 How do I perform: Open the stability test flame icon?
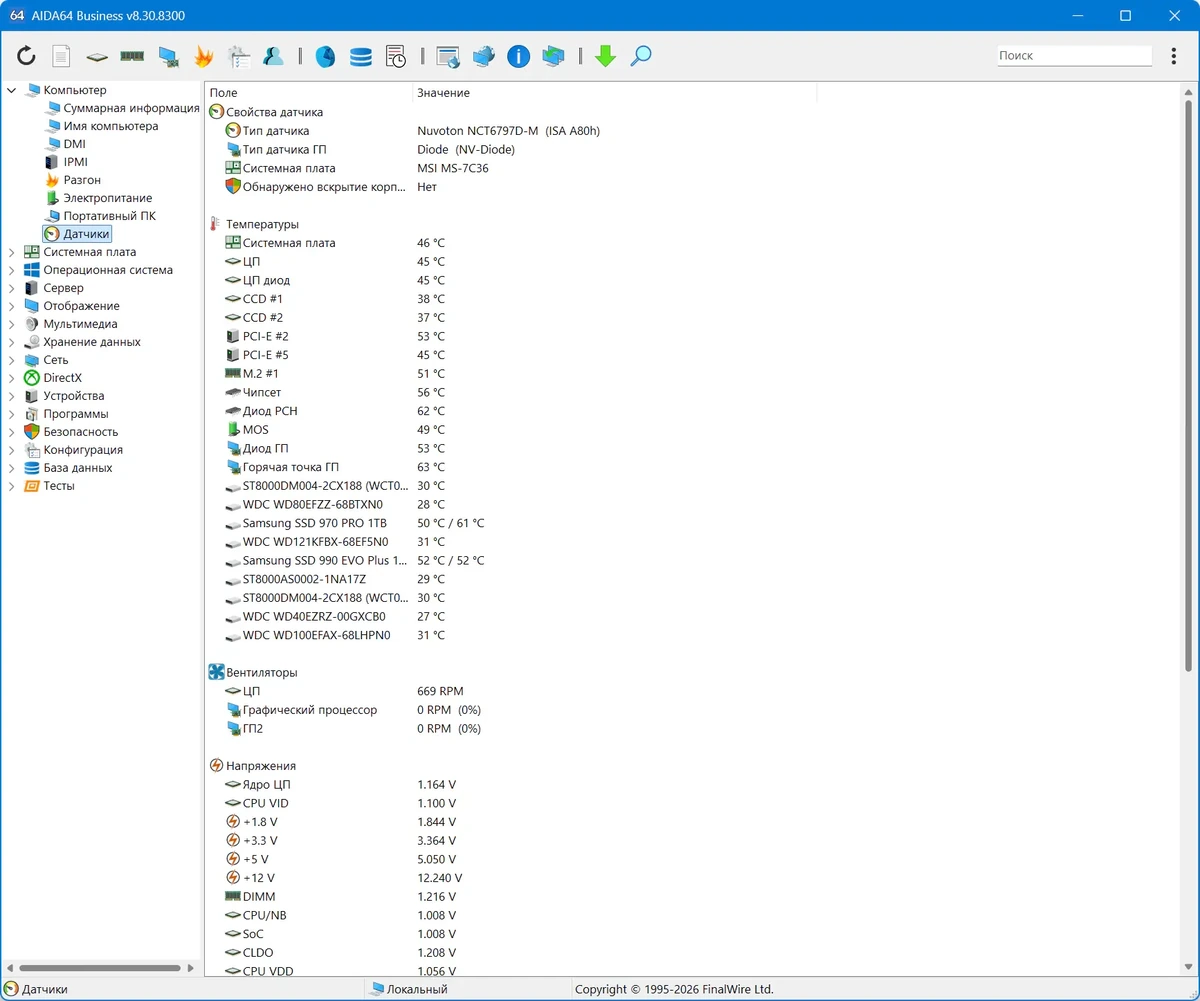click(x=203, y=56)
